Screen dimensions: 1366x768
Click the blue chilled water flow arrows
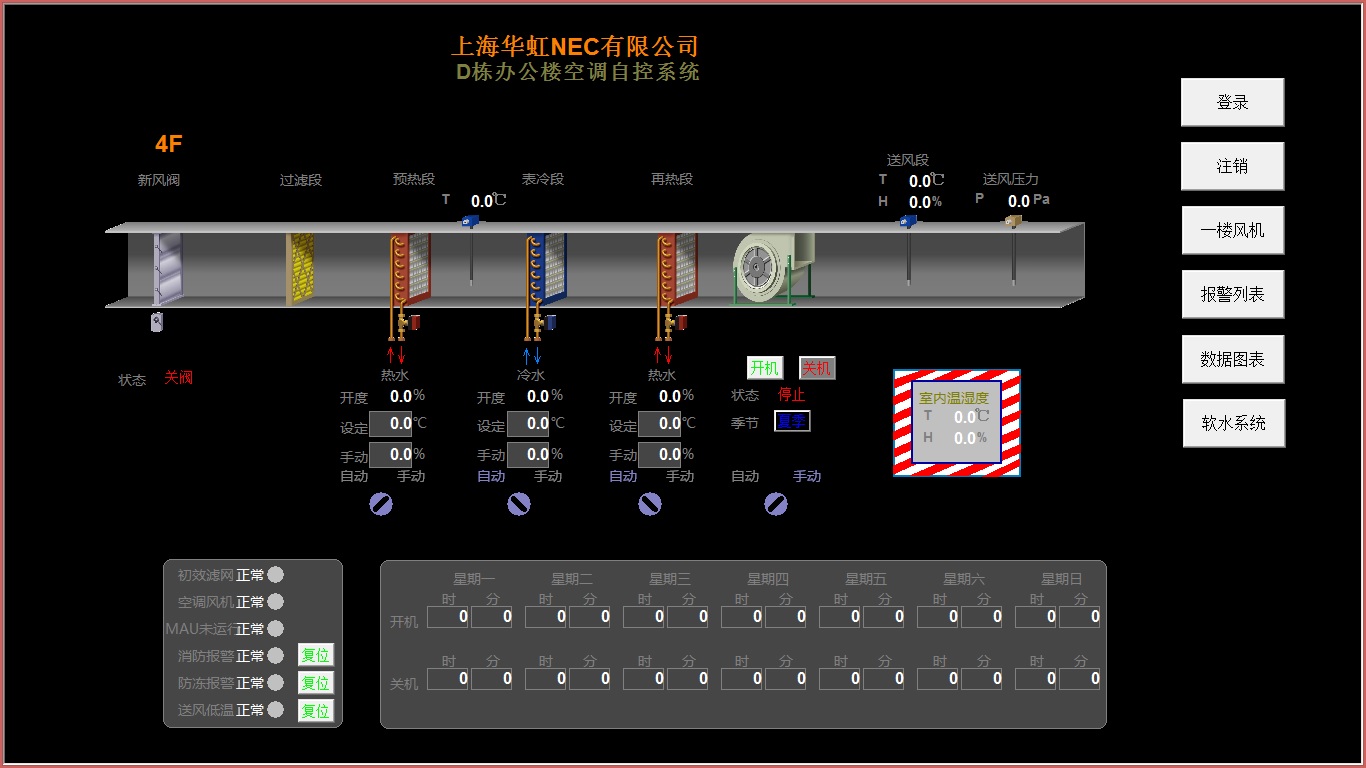532,355
